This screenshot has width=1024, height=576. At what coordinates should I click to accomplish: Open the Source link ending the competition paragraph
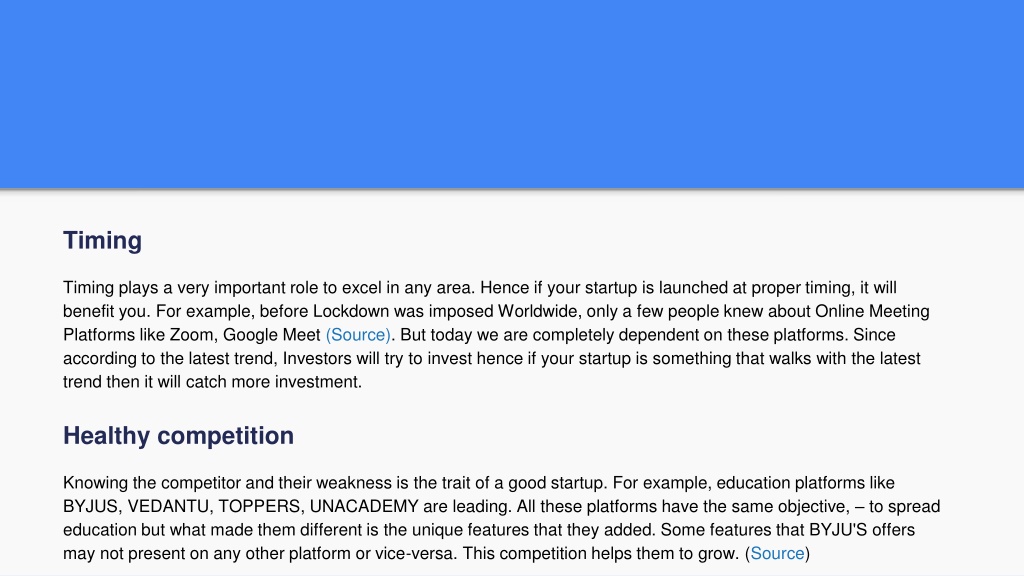point(777,554)
